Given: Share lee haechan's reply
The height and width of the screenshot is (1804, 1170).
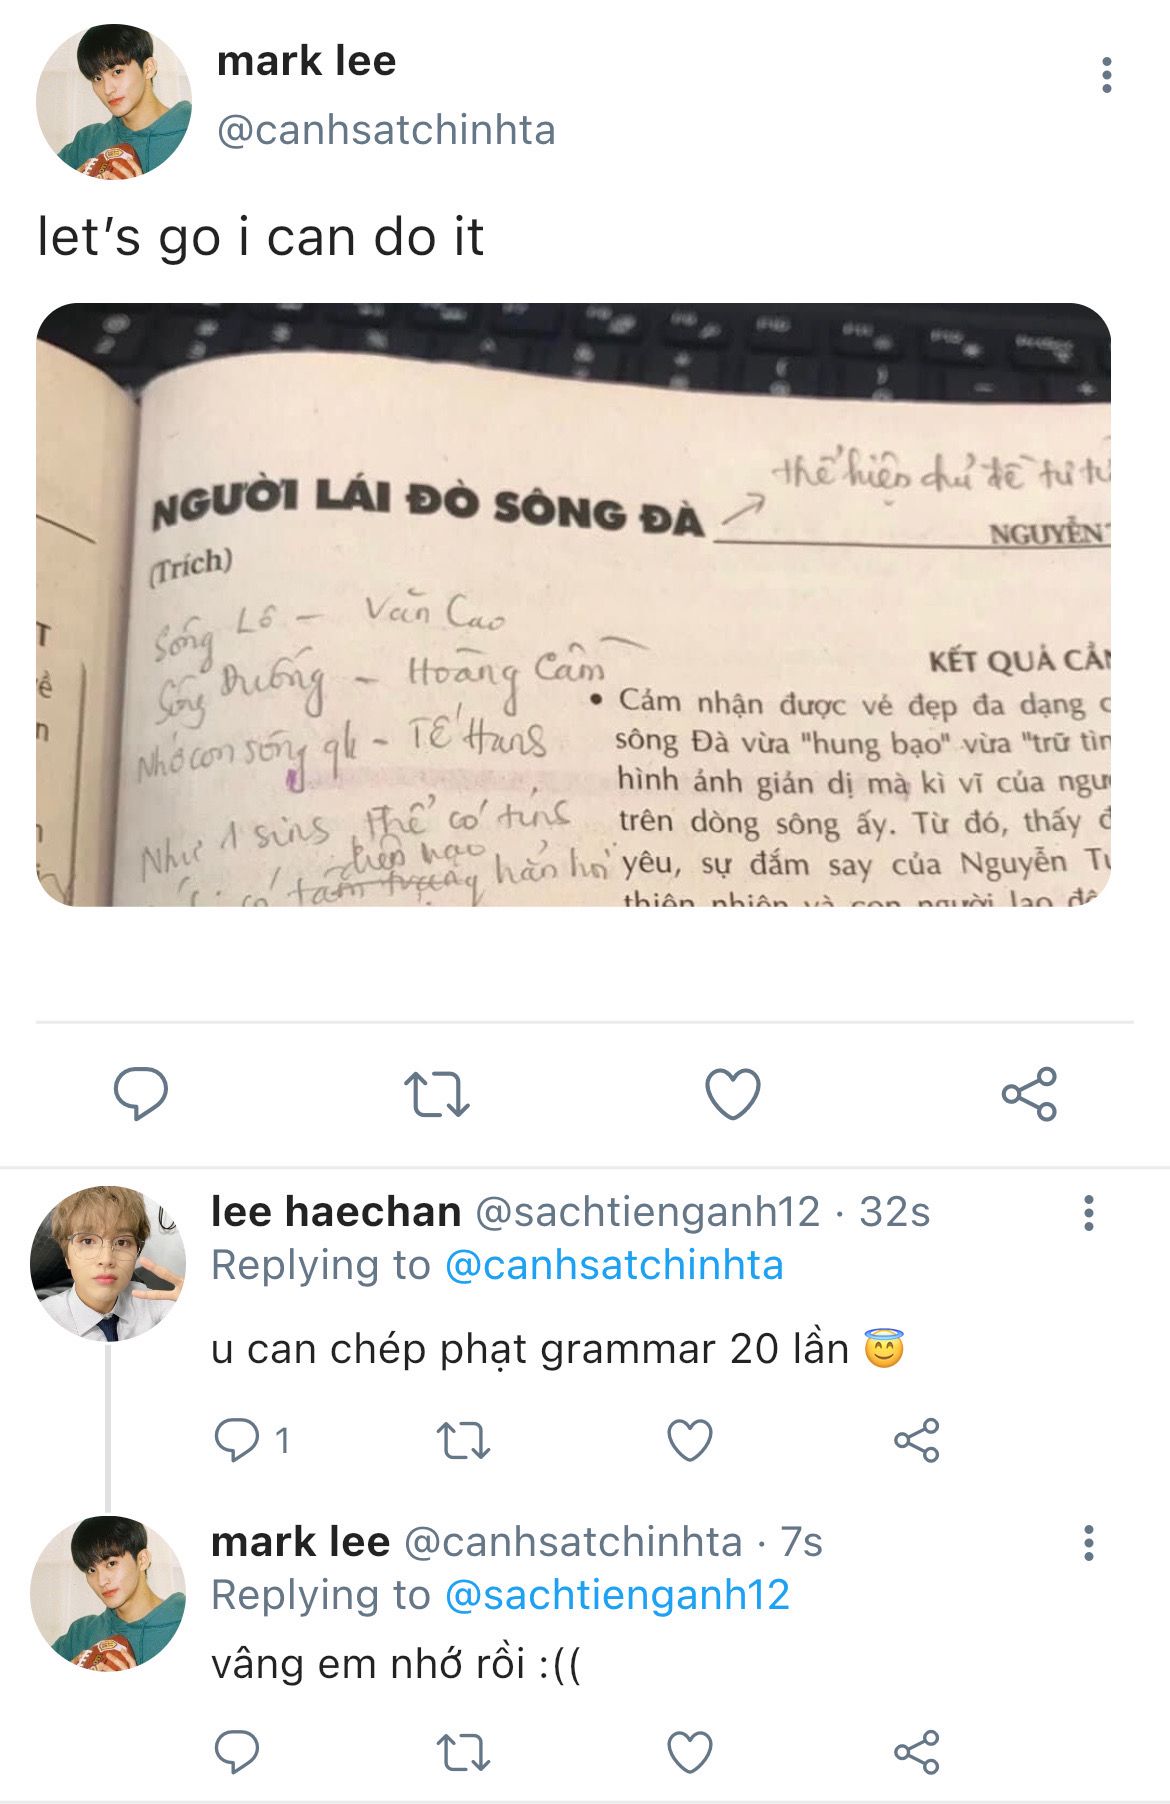Looking at the screenshot, I should click(917, 1441).
